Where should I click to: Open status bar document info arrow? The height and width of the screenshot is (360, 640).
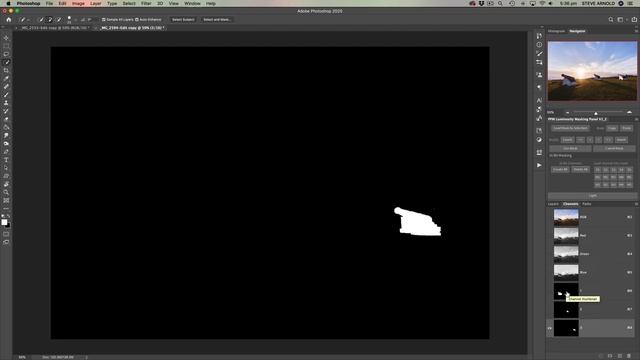[x=87, y=357]
